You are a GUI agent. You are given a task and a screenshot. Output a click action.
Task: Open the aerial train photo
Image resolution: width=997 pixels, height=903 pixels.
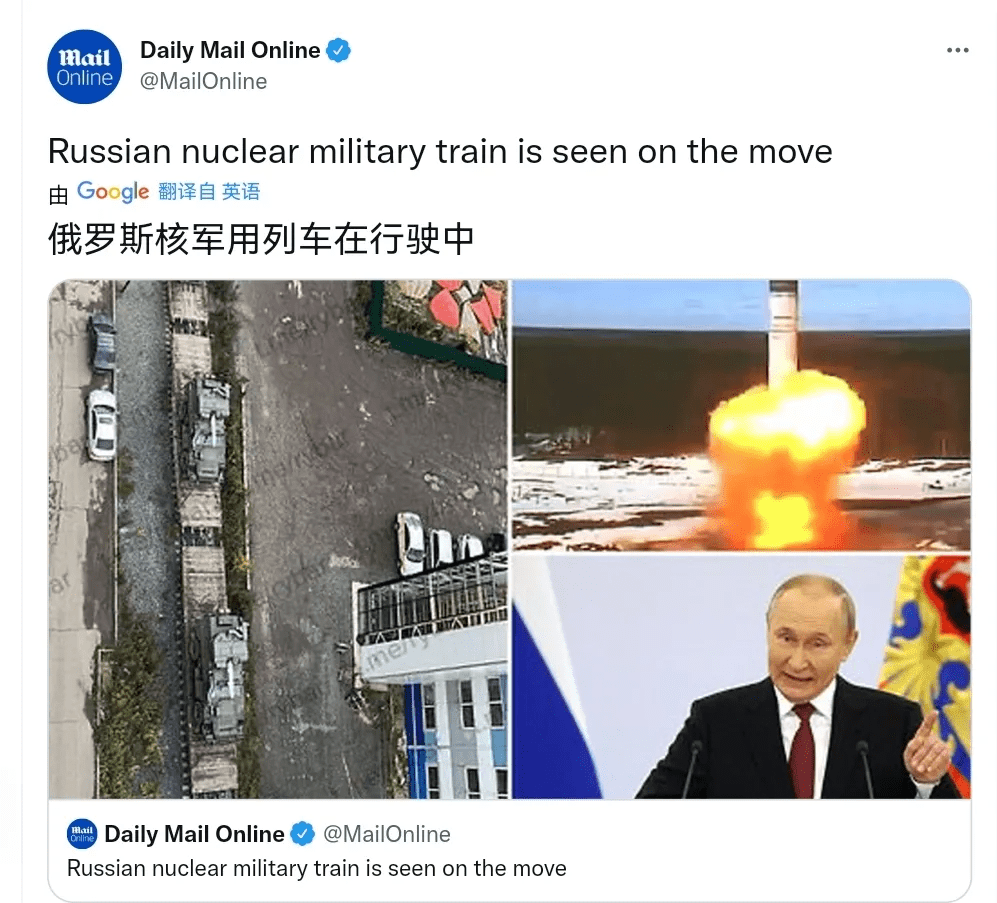278,539
